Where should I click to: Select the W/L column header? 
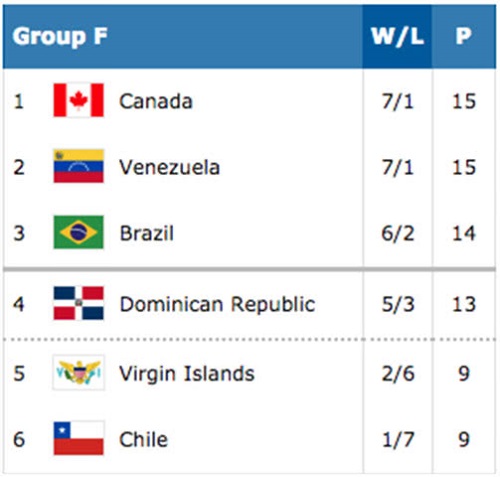(397, 36)
